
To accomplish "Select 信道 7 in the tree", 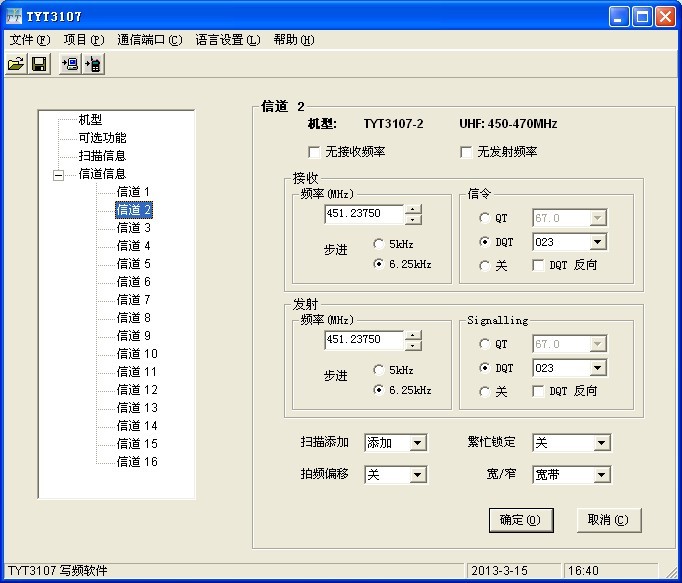I will tap(134, 300).
